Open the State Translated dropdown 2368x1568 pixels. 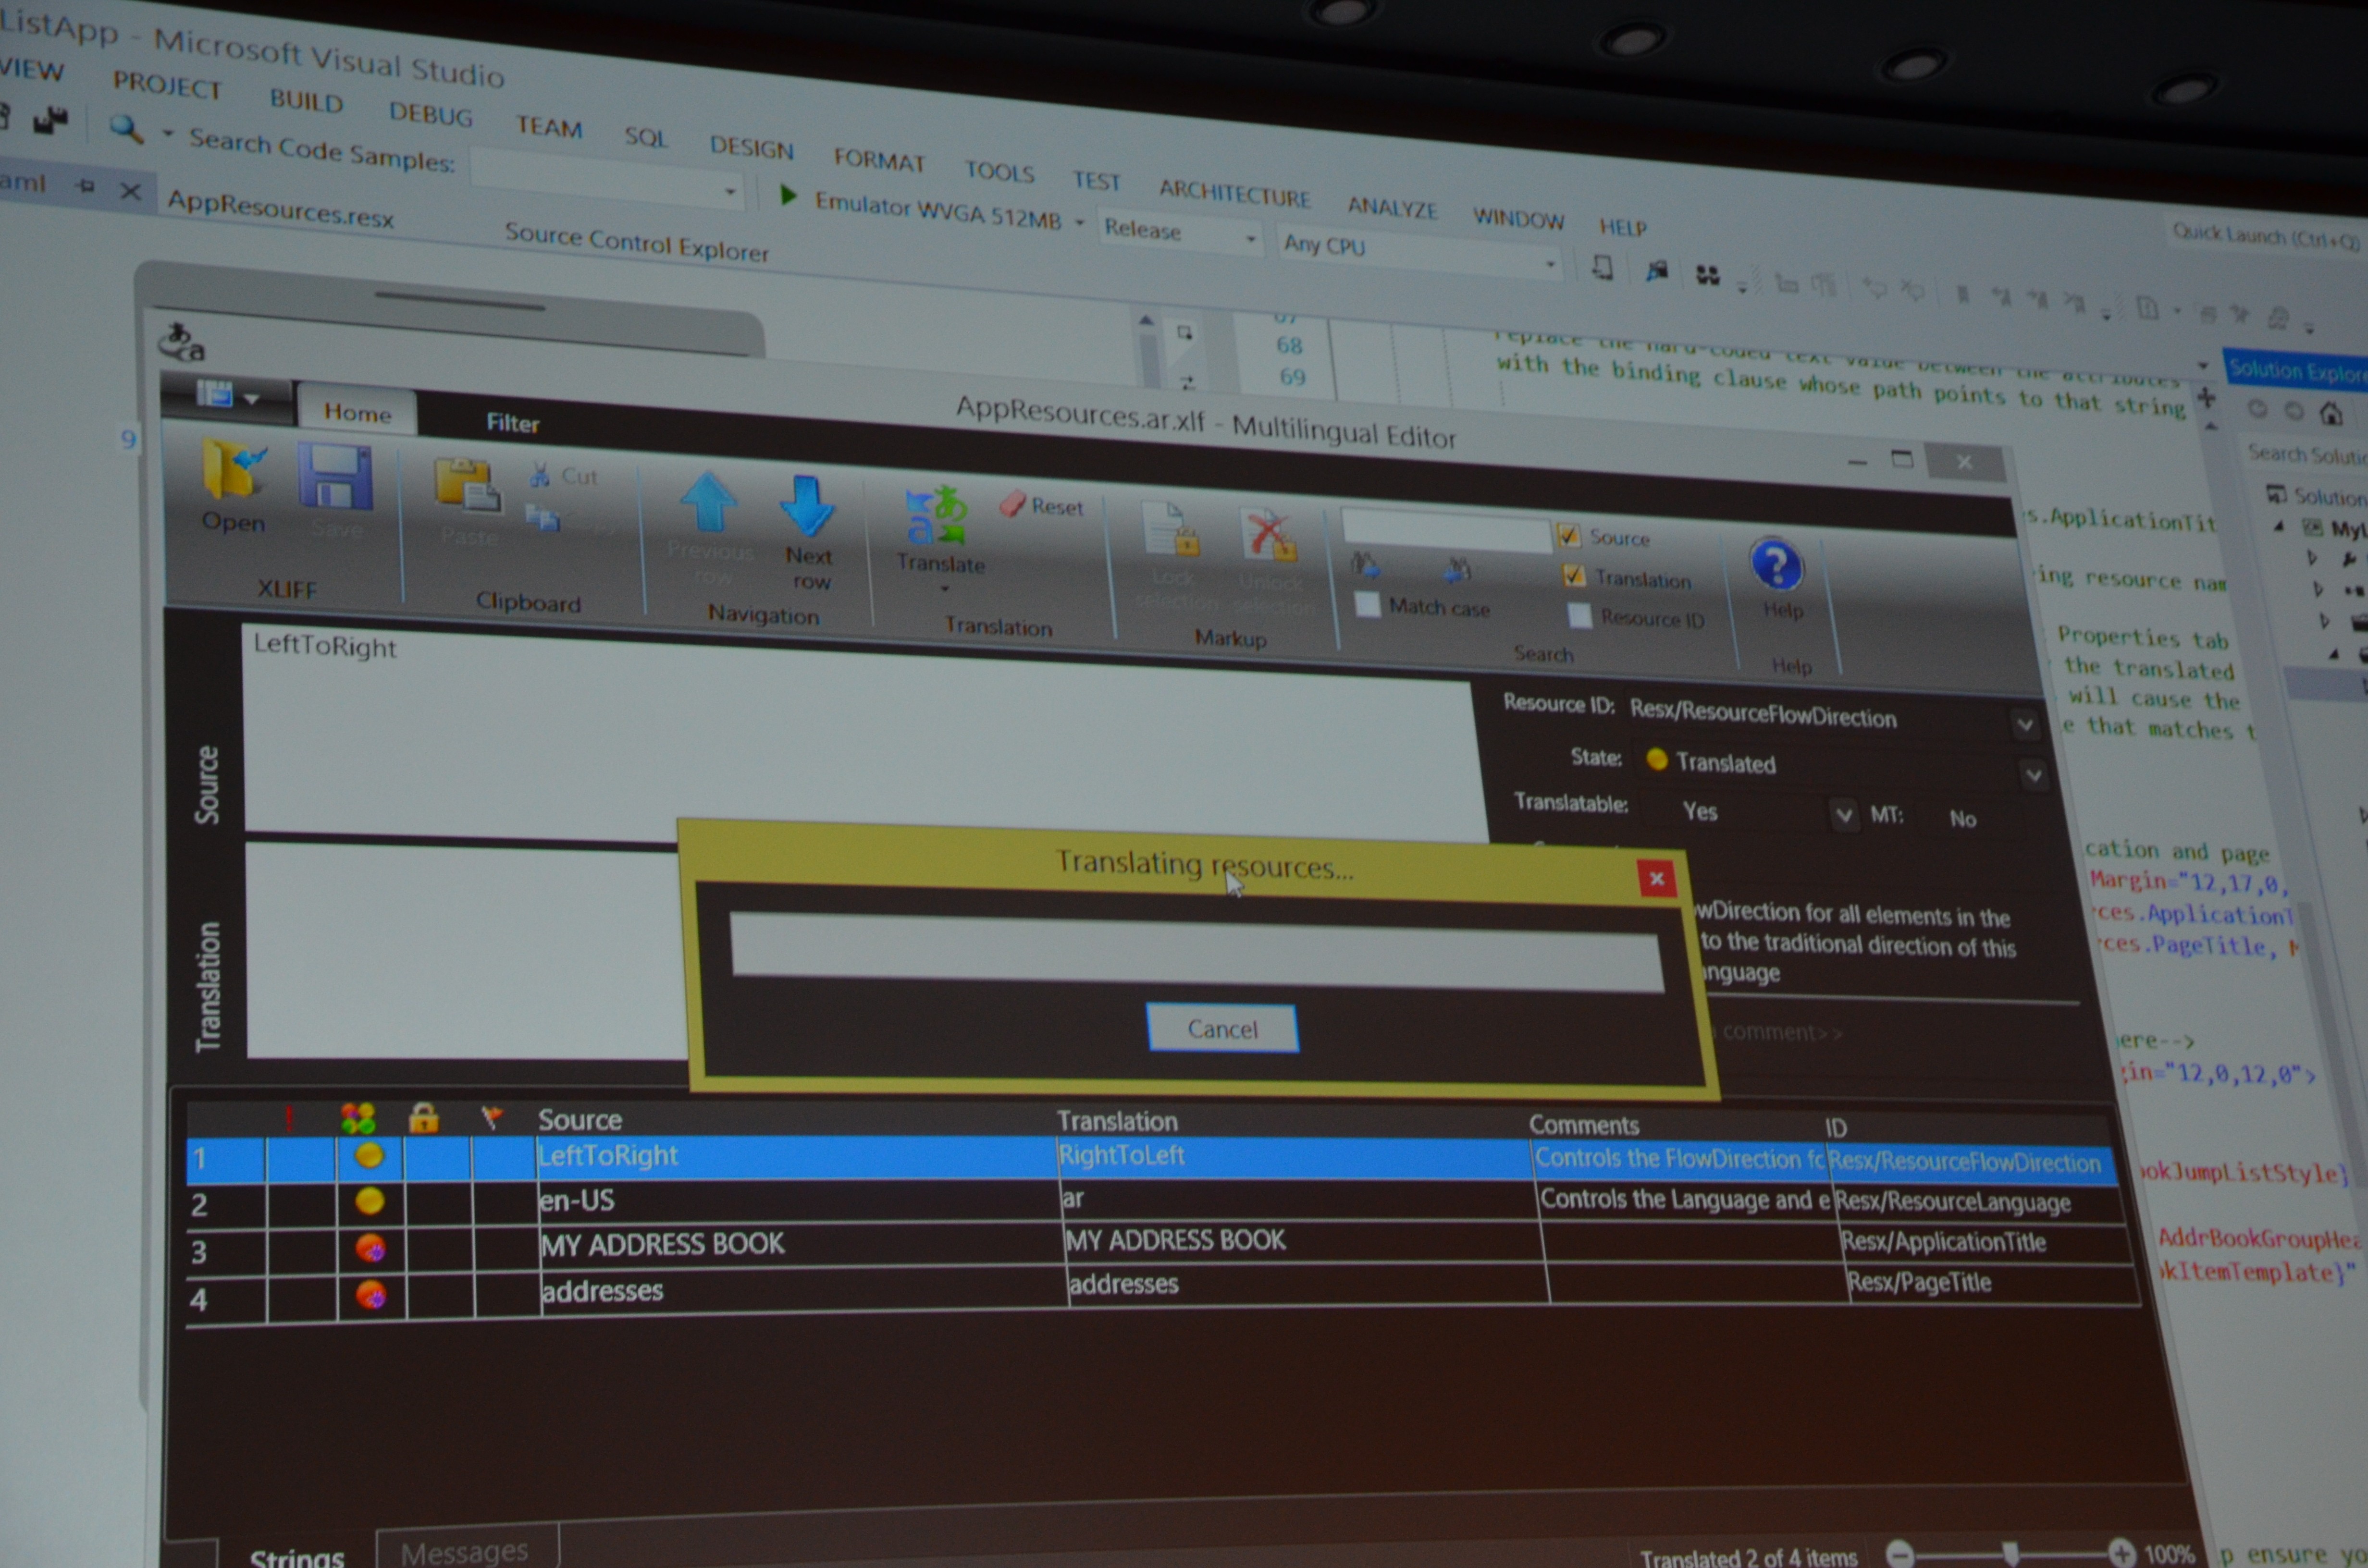(x=2033, y=775)
